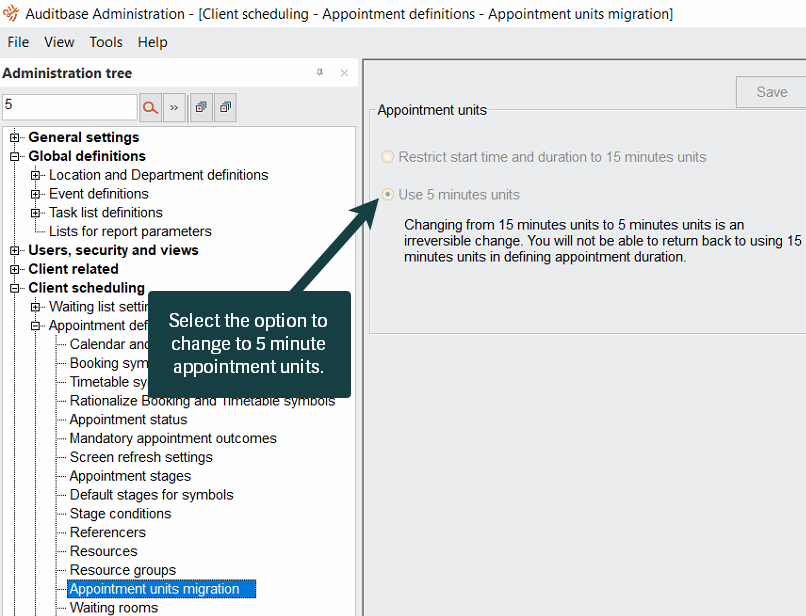Screen dimensions: 806x616
Task: Select Appointment units migration in the tree
Action: tap(161, 589)
